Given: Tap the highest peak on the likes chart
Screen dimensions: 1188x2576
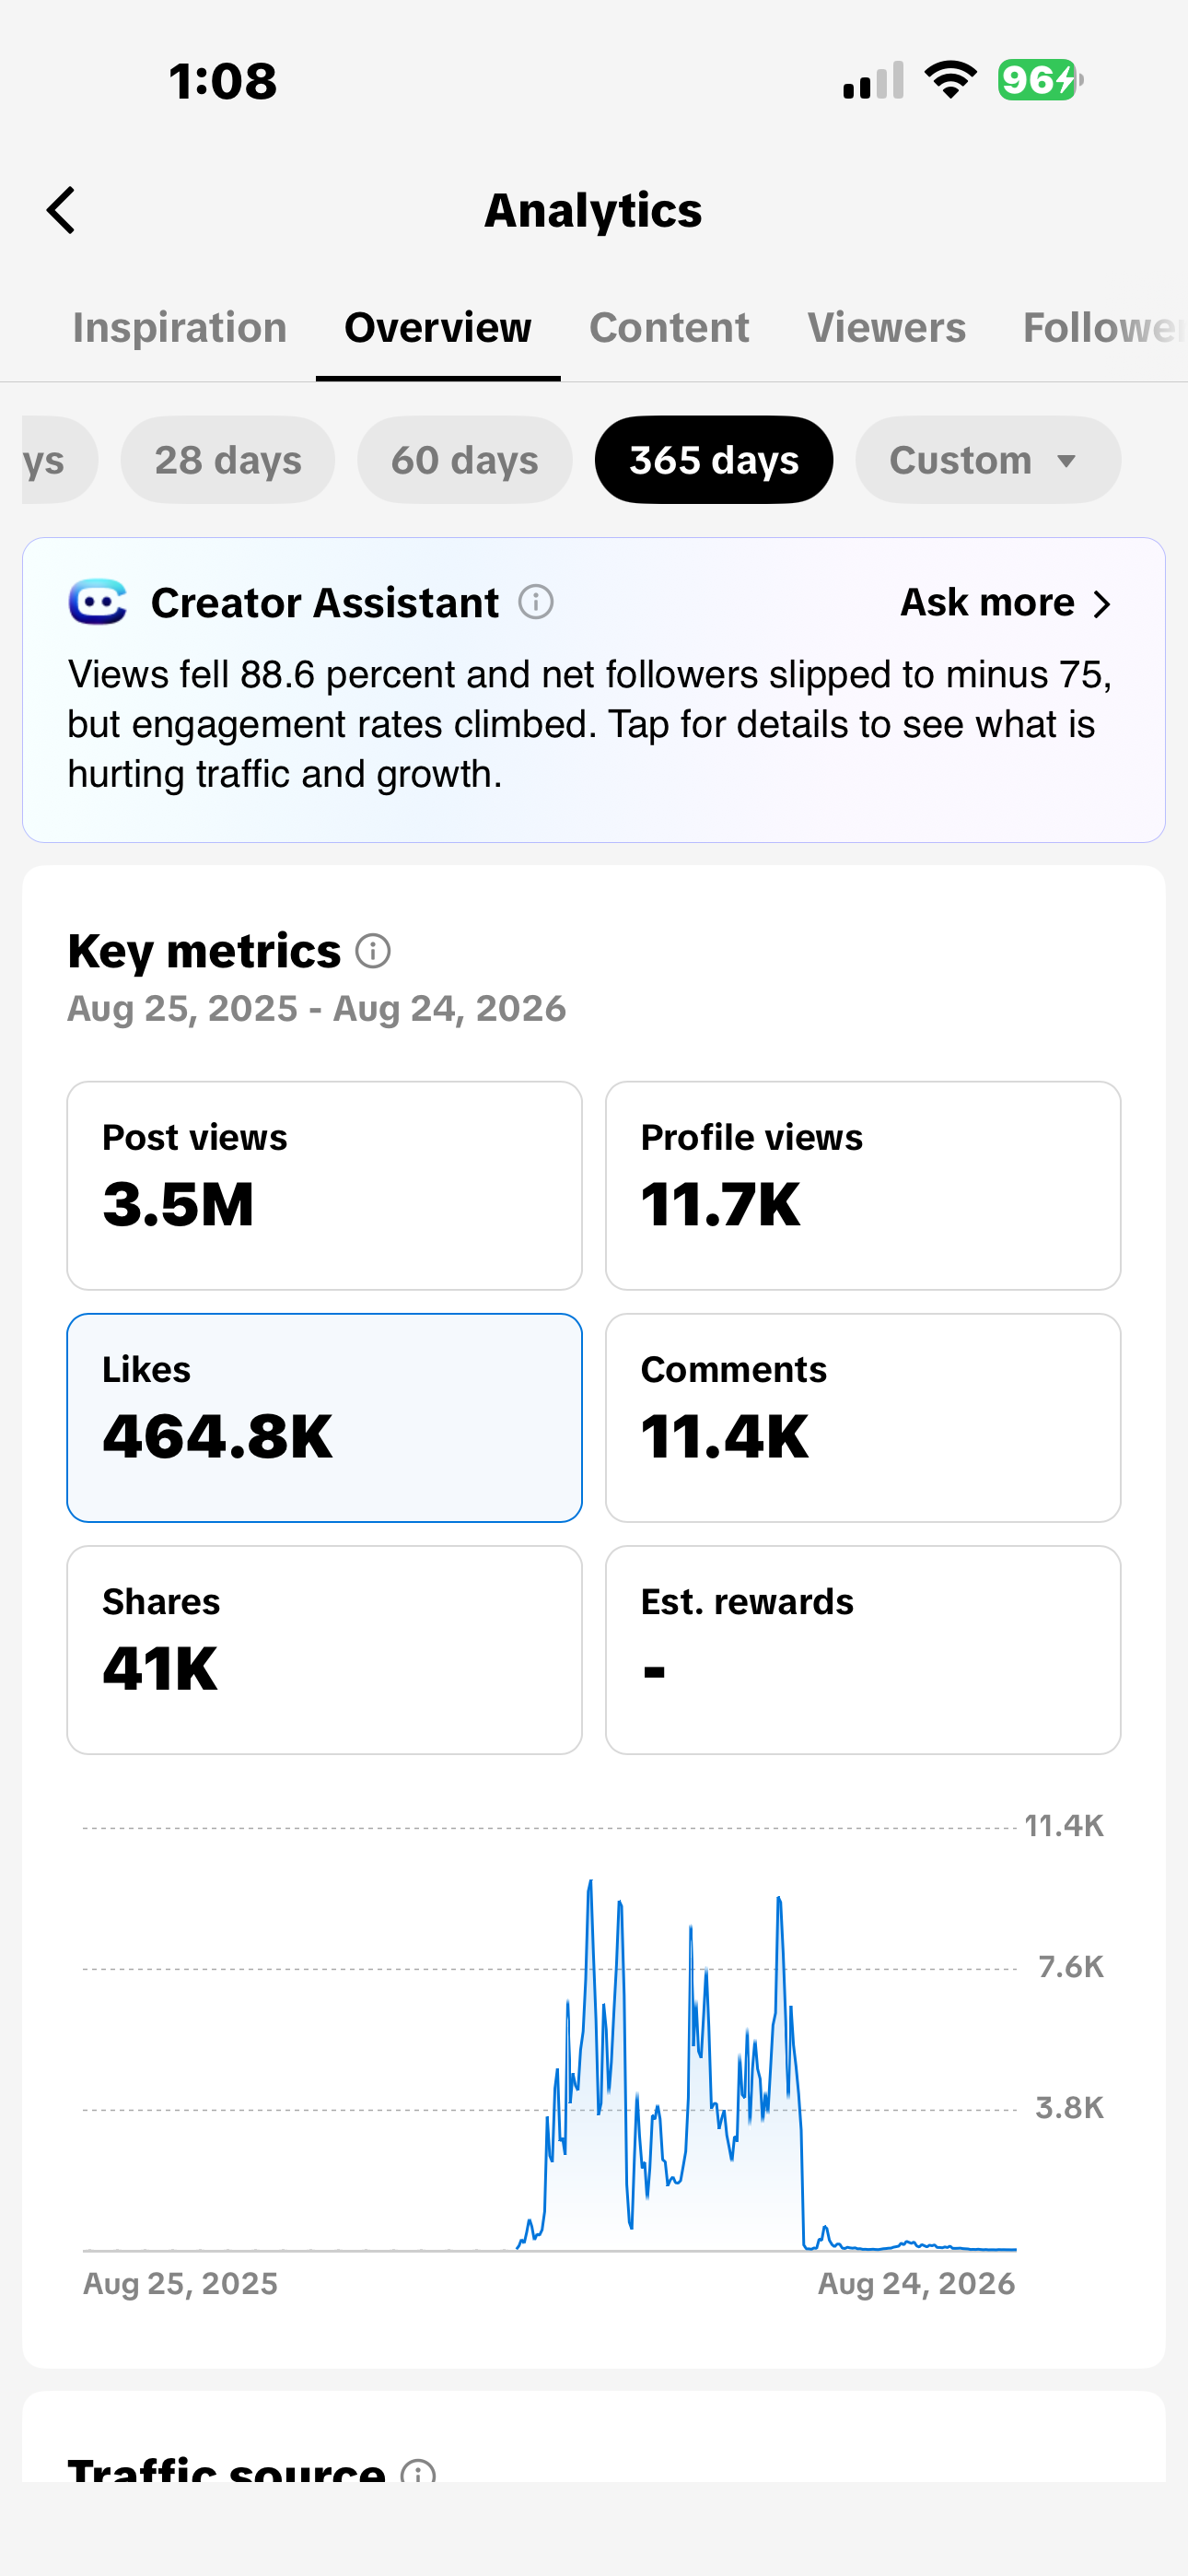Looking at the screenshot, I should (590, 1882).
